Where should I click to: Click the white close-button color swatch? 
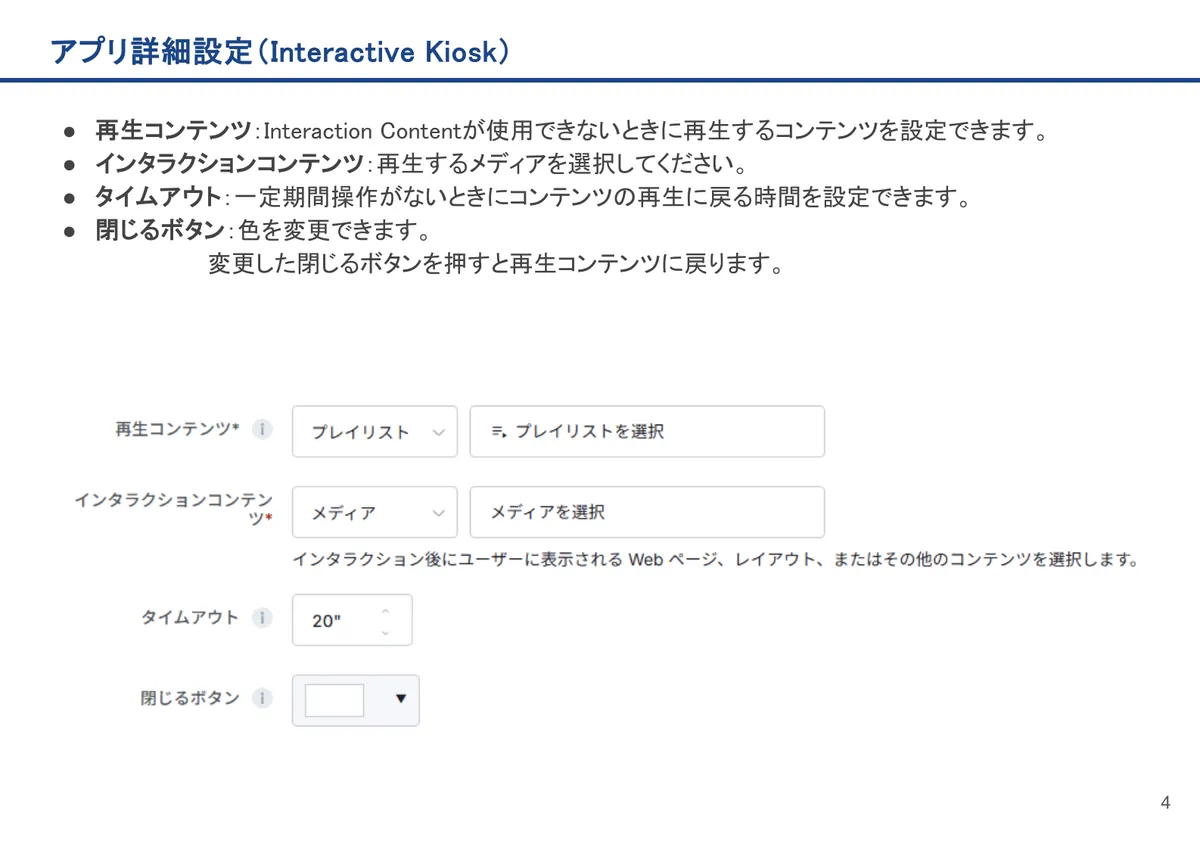pos(334,700)
